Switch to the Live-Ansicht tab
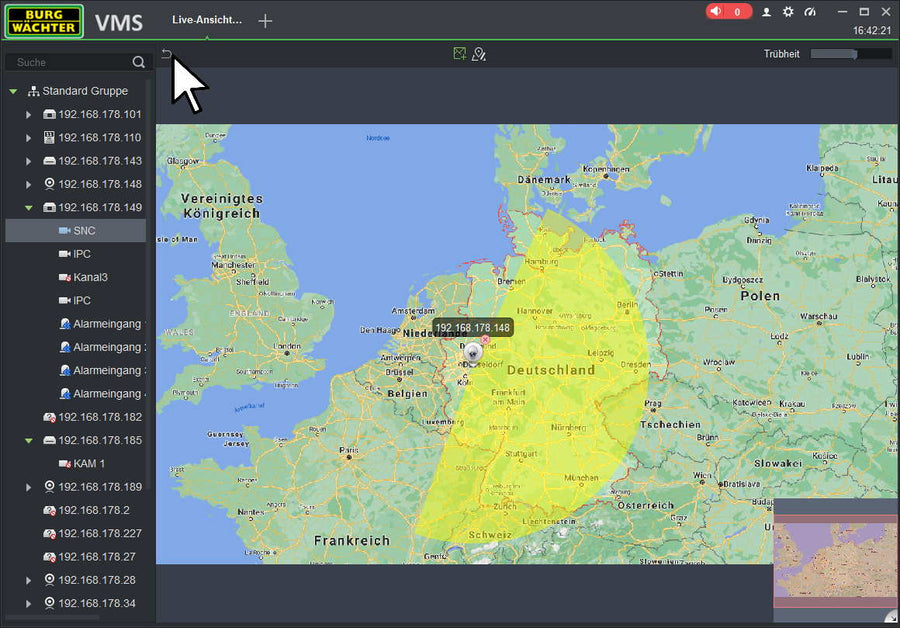The height and width of the screenshot is (628, 900). tap(207, 20)
